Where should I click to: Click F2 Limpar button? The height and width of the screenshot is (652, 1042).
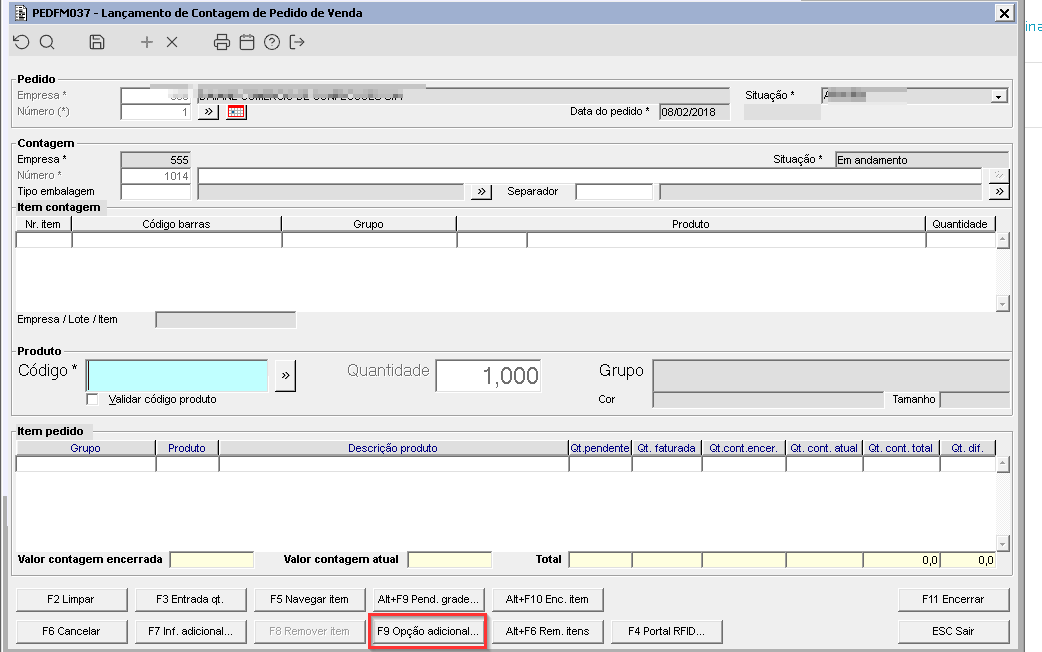click(71, 599)
